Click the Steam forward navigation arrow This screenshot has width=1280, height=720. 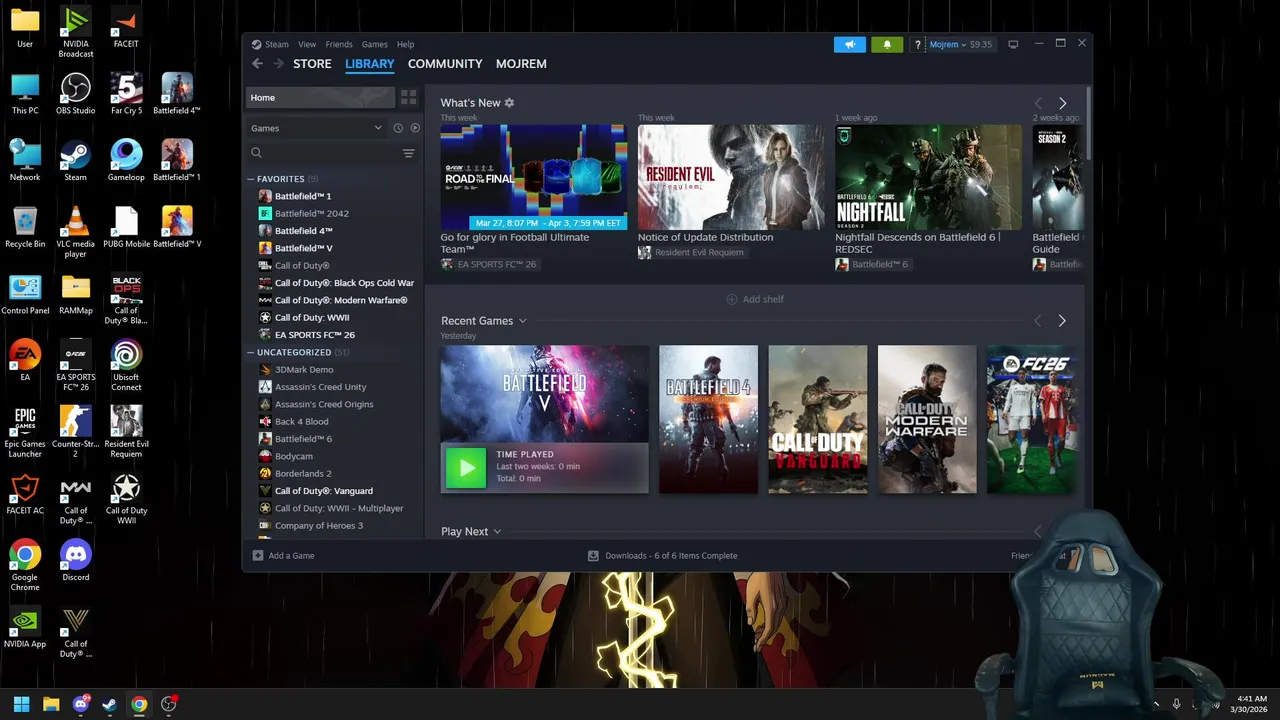[278, 64]
